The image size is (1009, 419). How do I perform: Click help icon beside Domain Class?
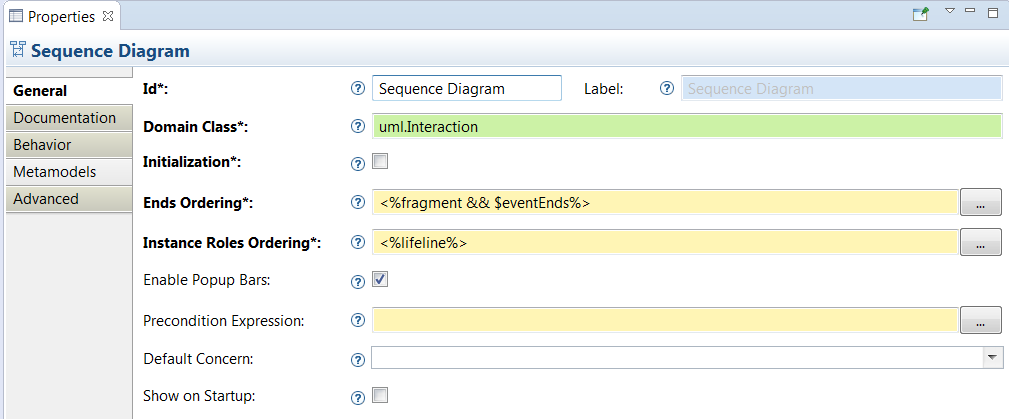358,127
